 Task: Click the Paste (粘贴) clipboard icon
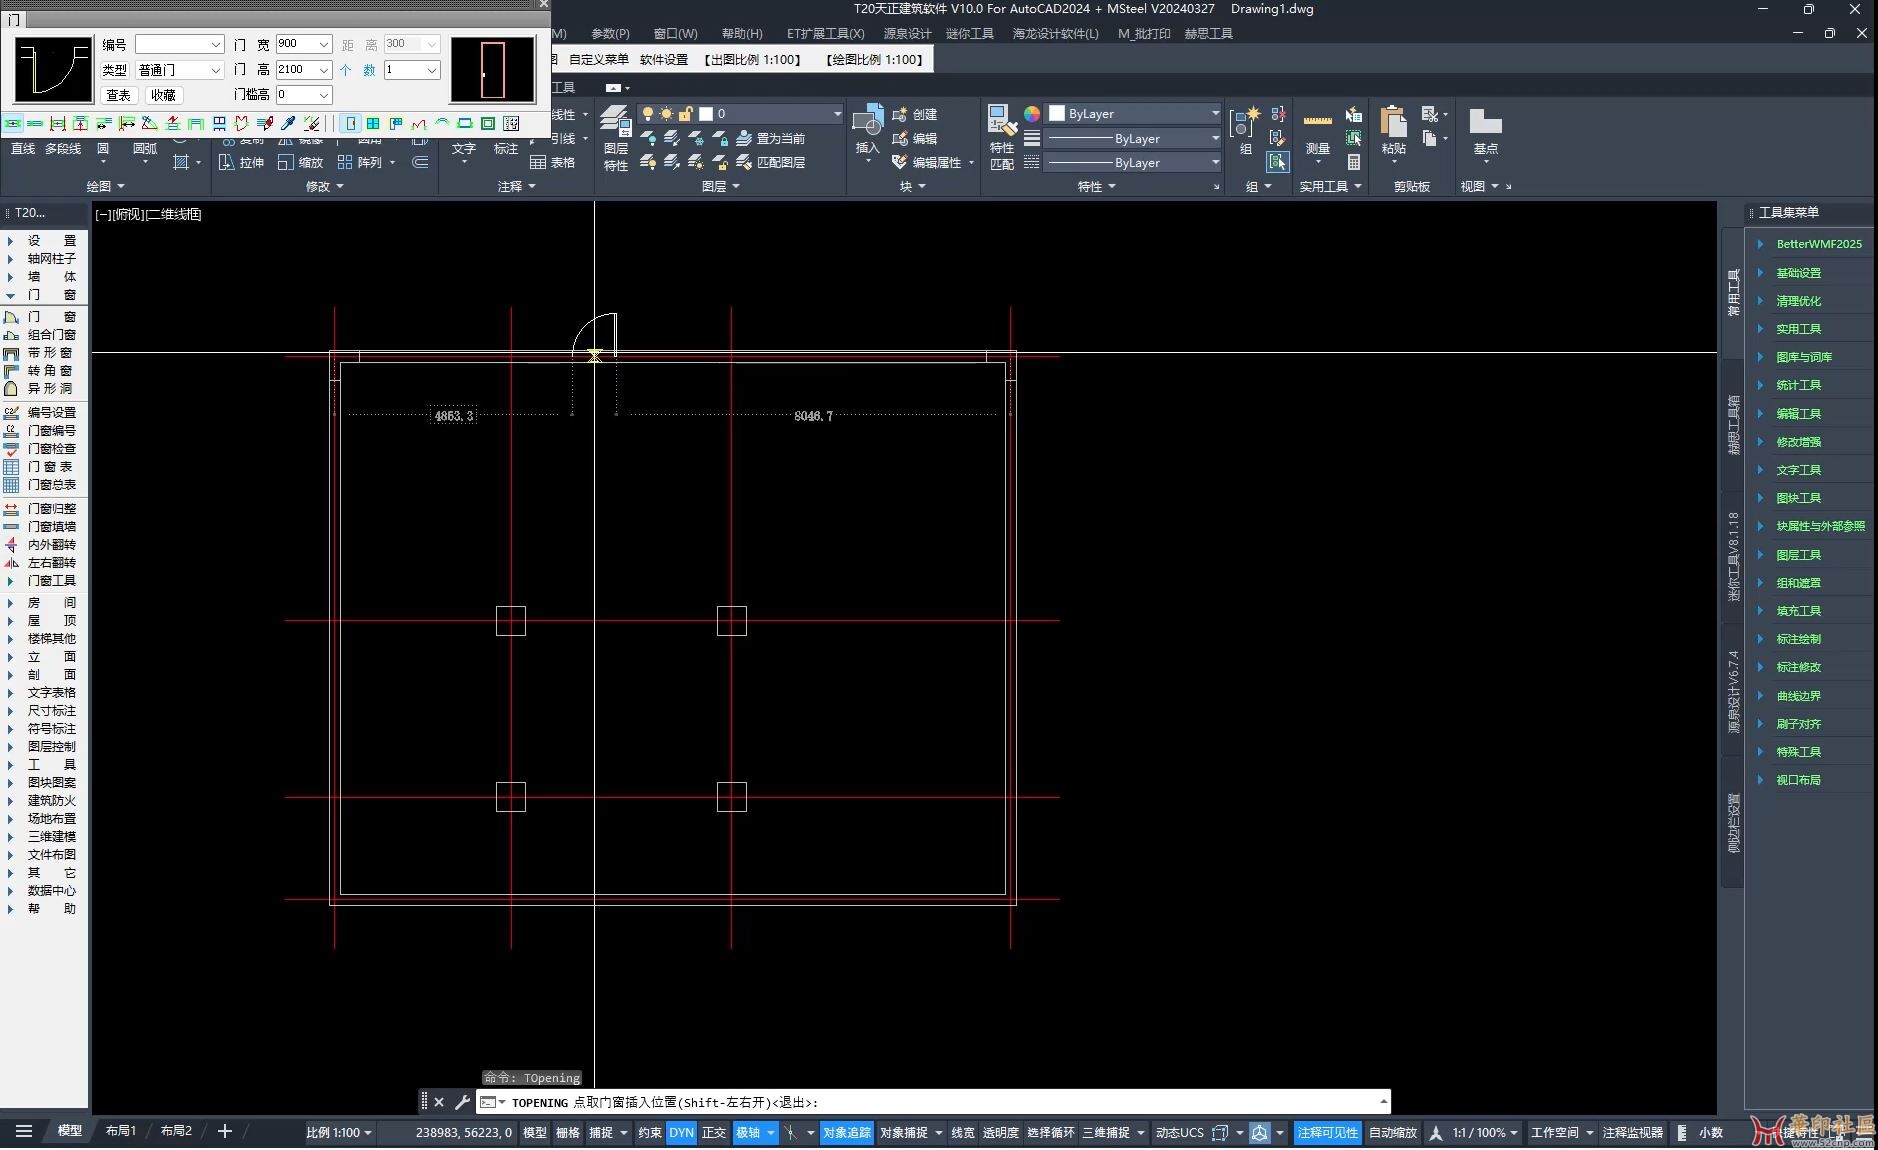(x=1393, y=121)
